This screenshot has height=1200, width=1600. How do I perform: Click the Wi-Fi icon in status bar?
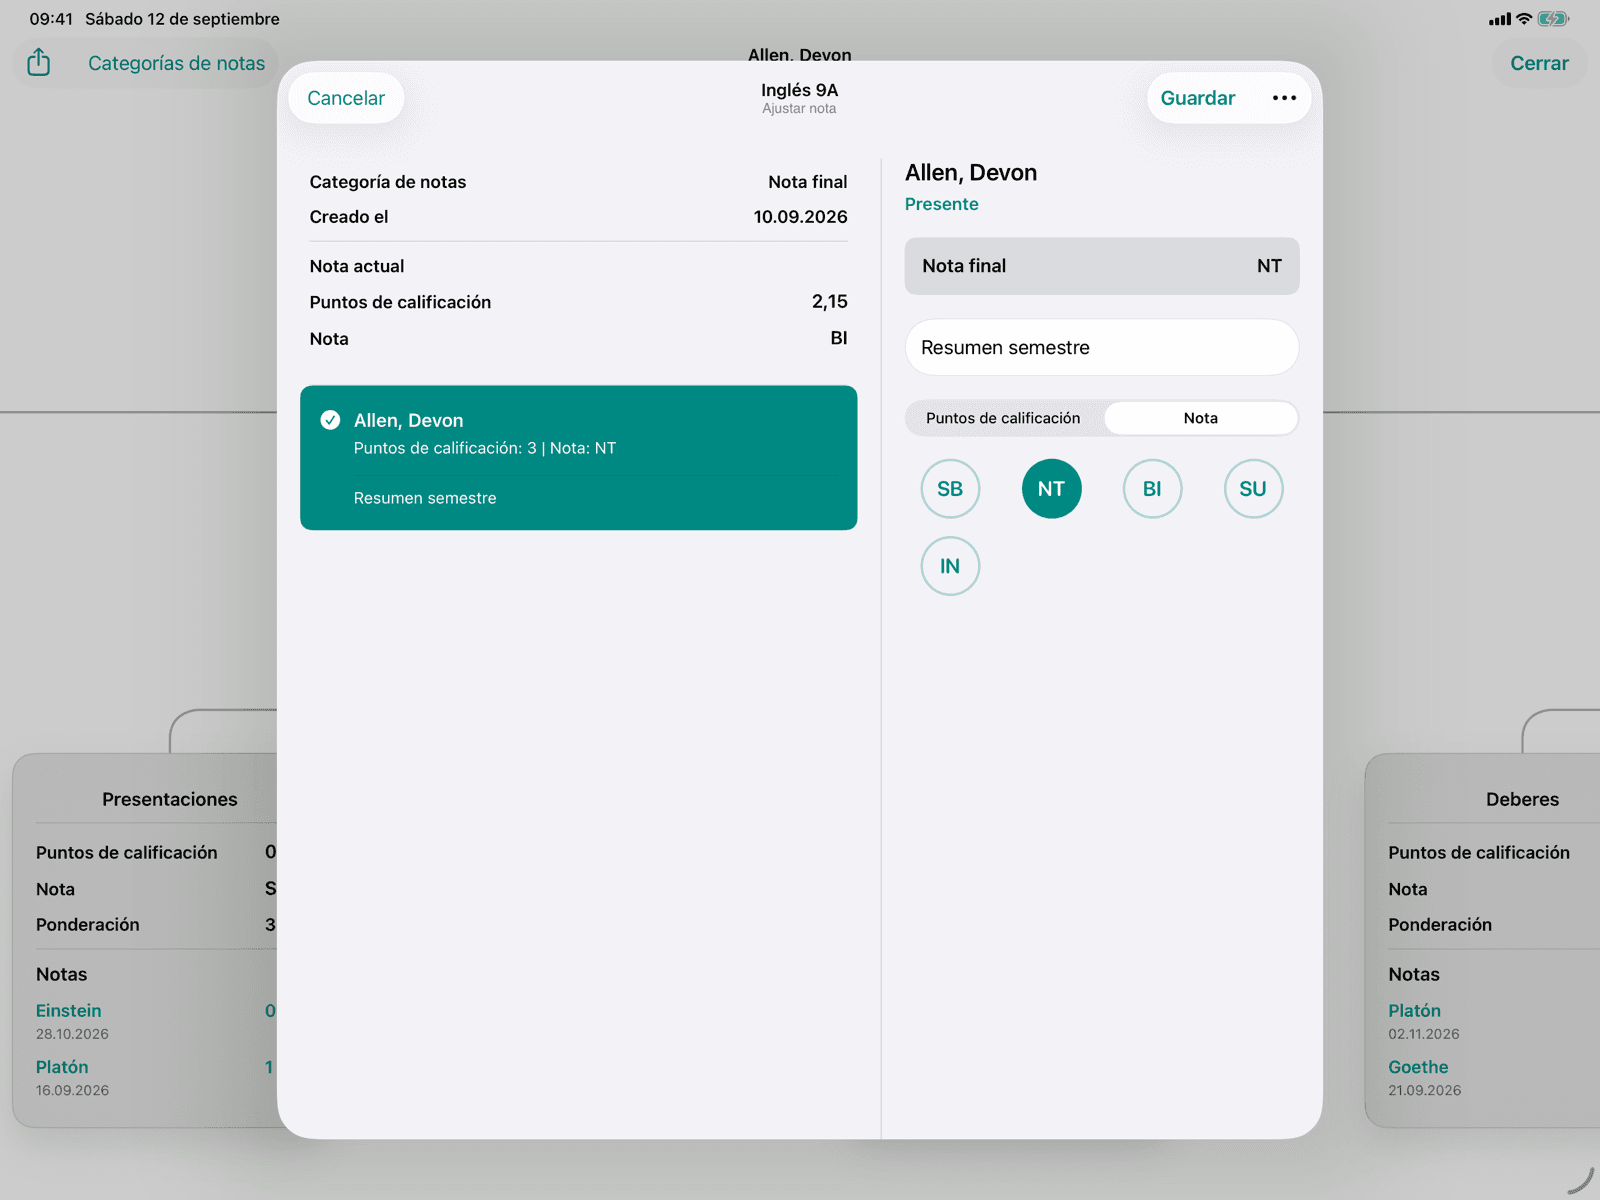coord(1524,19)
